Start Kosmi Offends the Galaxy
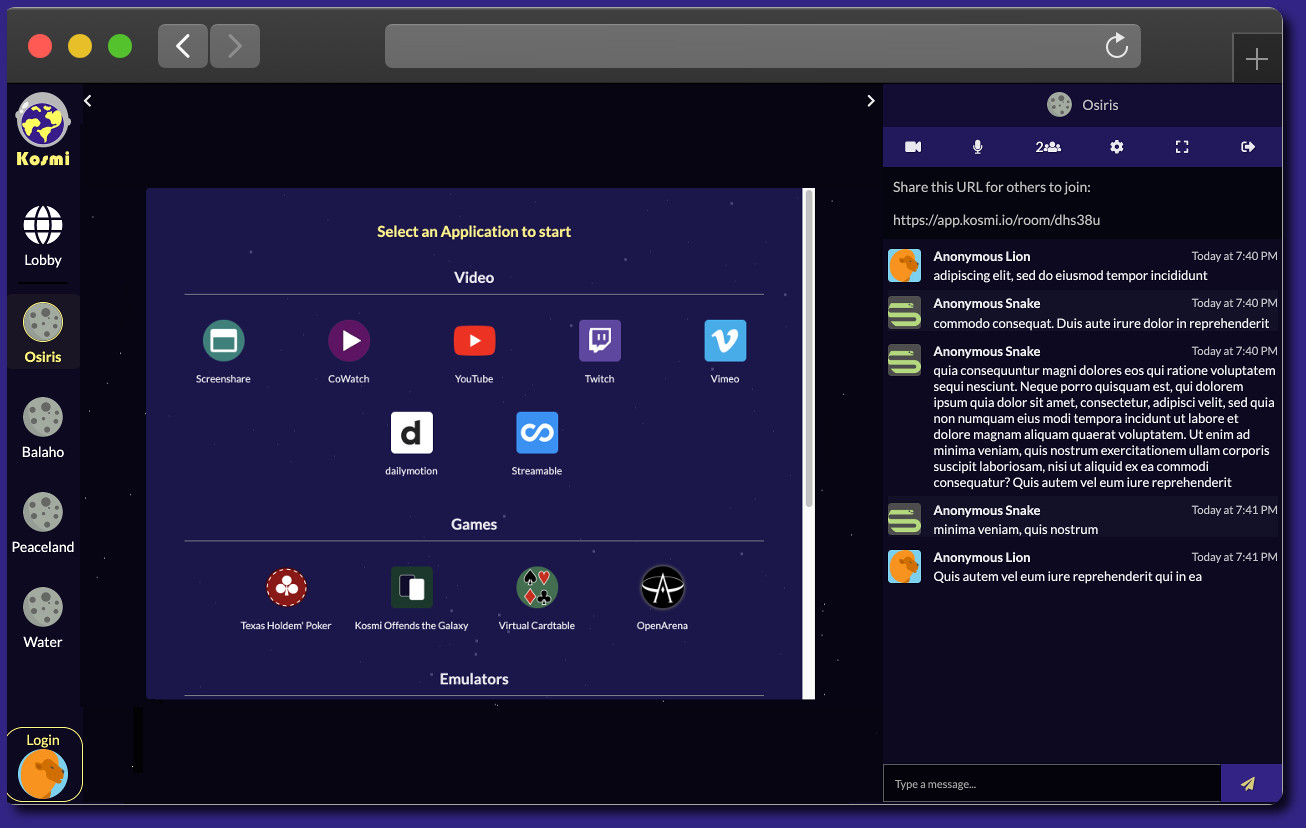This screenshot has height=828, width=1306. (411, 588)
